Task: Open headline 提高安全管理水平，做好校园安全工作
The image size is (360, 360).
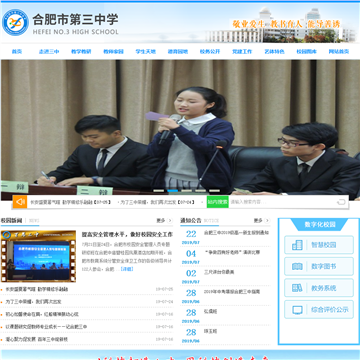Action: 127,235
